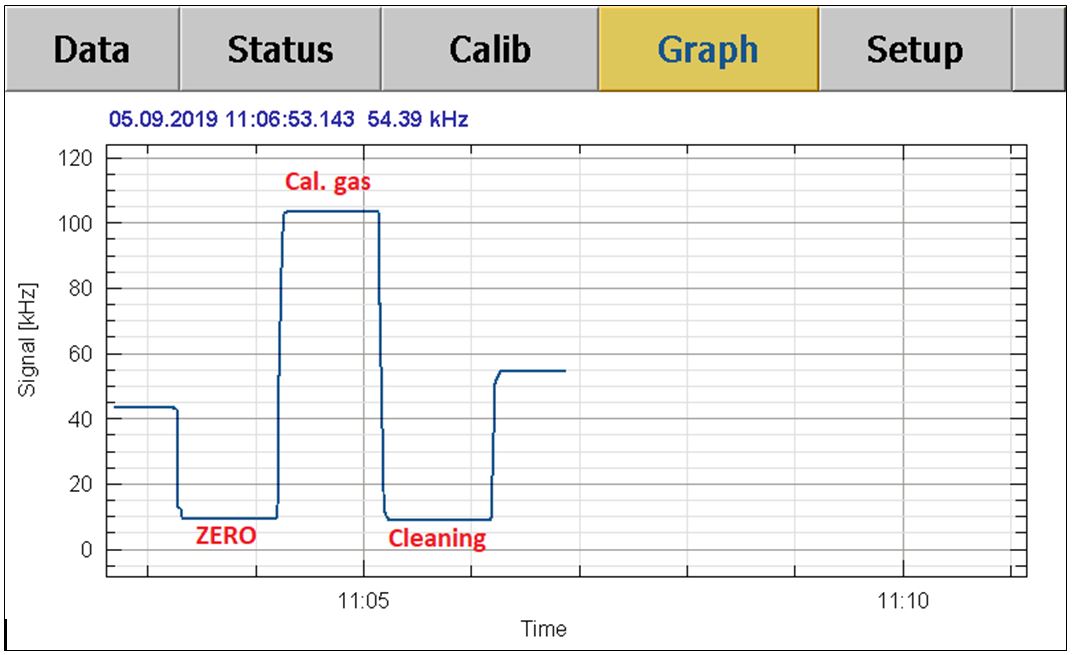Click the red 'Cleaning' annotation label
Viewport: 1072px width, 655px height.
click(x=437, y=539)
